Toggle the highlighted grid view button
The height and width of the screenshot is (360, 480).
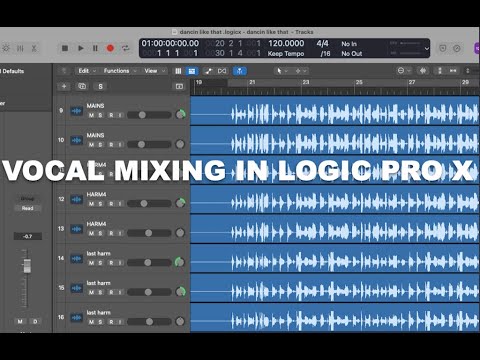point(192,71)
